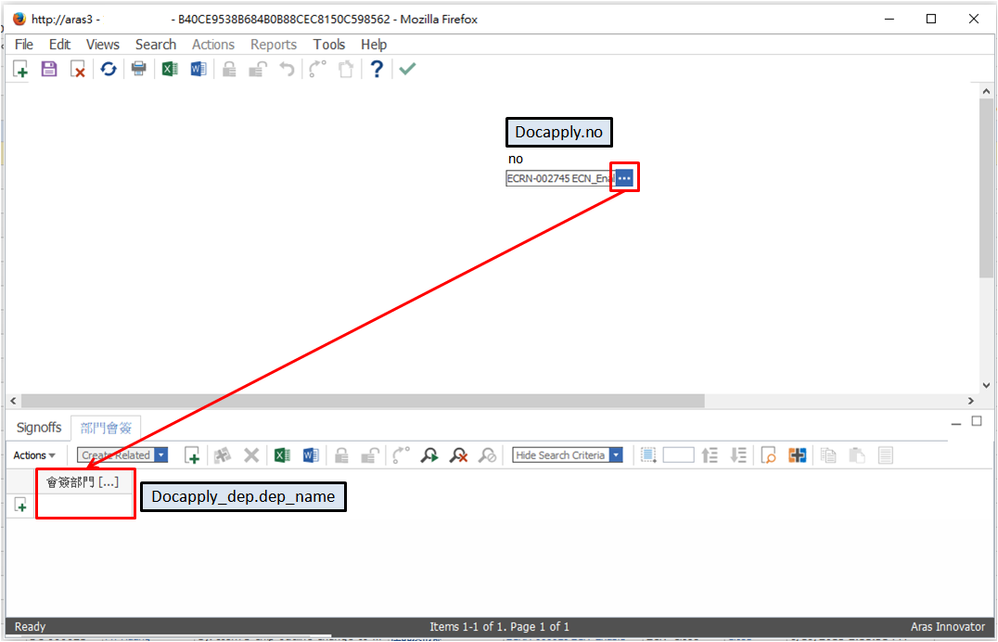Click the add row icon in the grid
Viewport: 998px width, 642px height.
(x=20, y=506)
